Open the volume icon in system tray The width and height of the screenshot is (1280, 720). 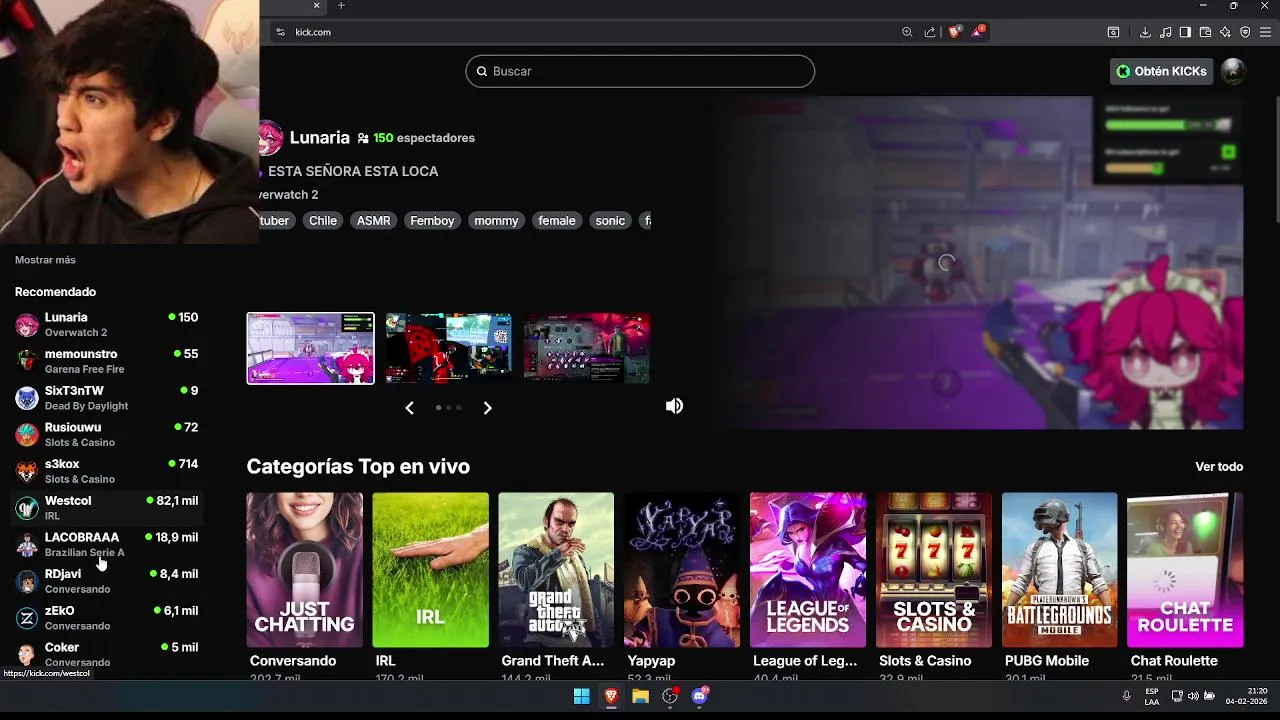click(1193, 696)
